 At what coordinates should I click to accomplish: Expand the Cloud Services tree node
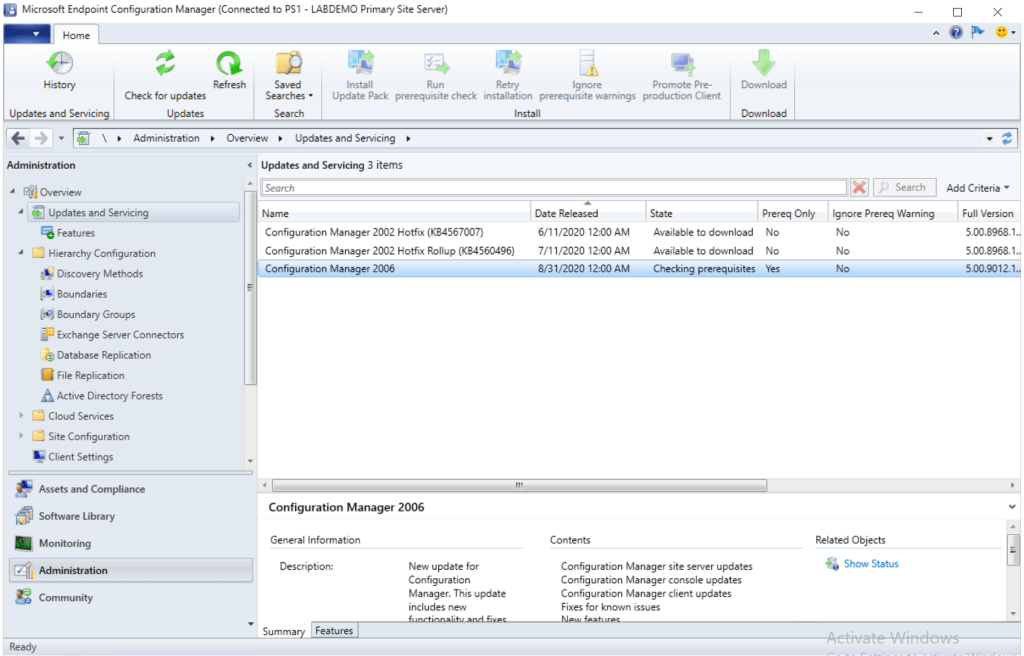point(22,416)
